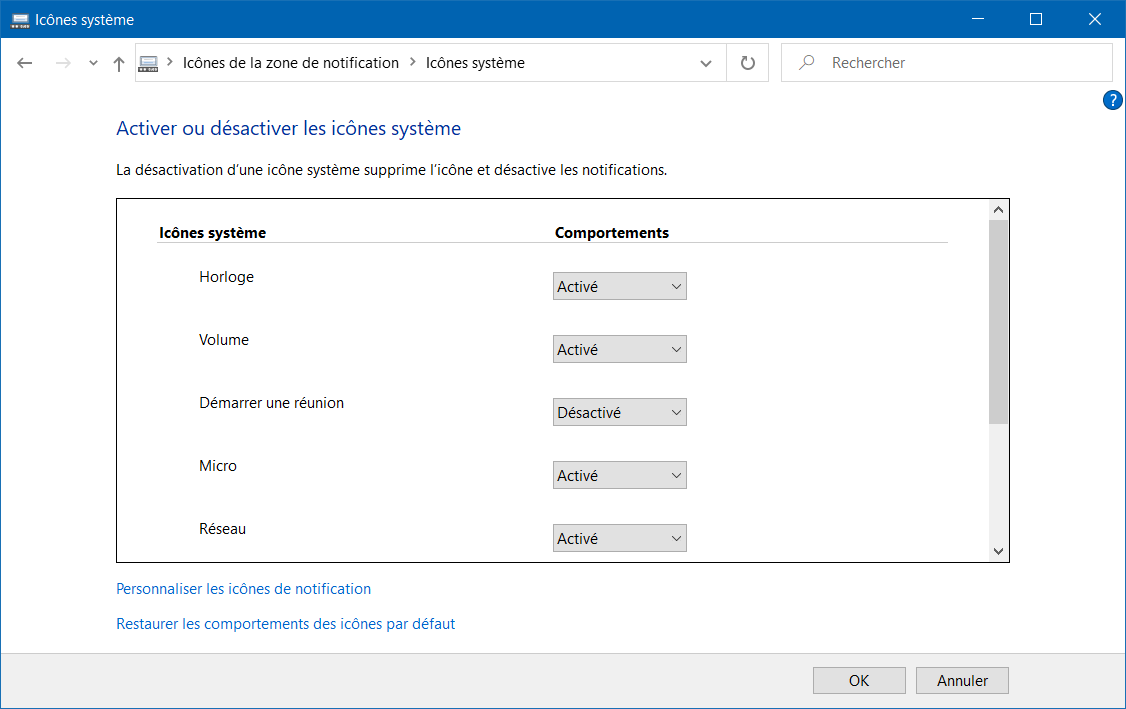
Task: Click the 'Horloge' row label
Action: coord(226,277)
